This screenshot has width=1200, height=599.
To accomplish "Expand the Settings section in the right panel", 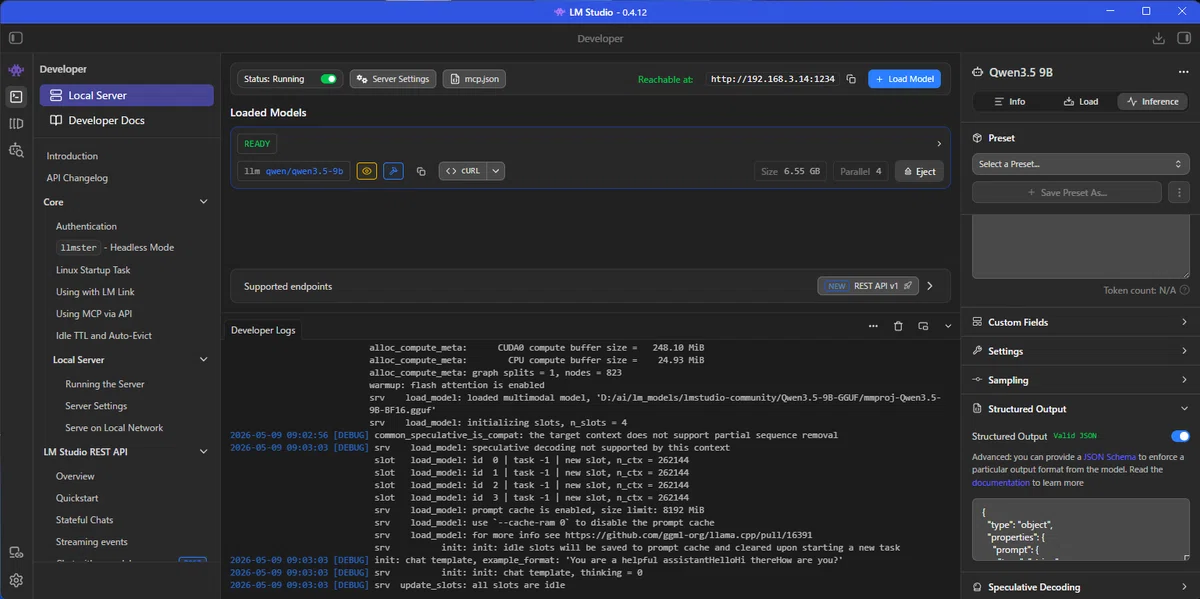I will click(1081, 351).
